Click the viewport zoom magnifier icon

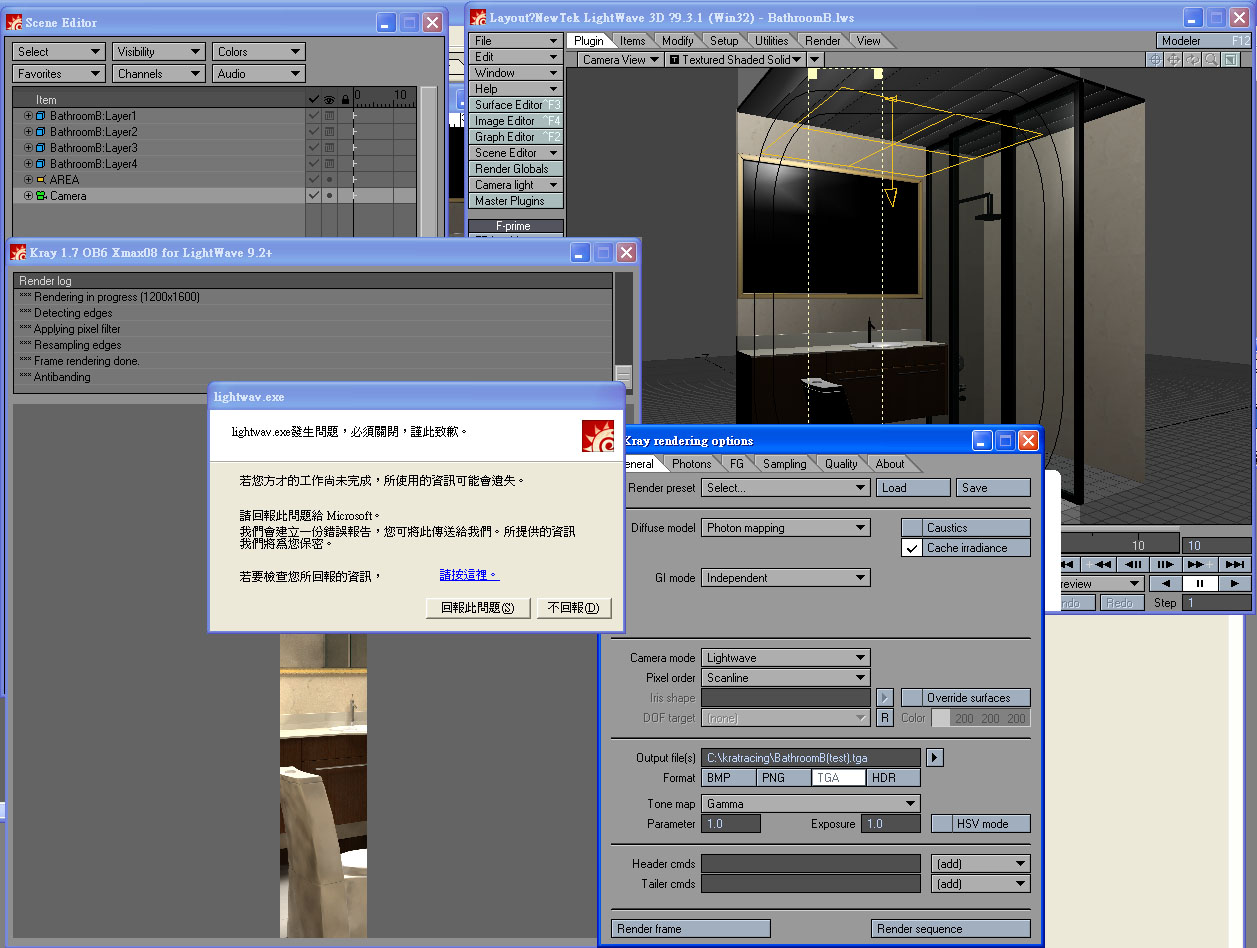point(1211,60)
